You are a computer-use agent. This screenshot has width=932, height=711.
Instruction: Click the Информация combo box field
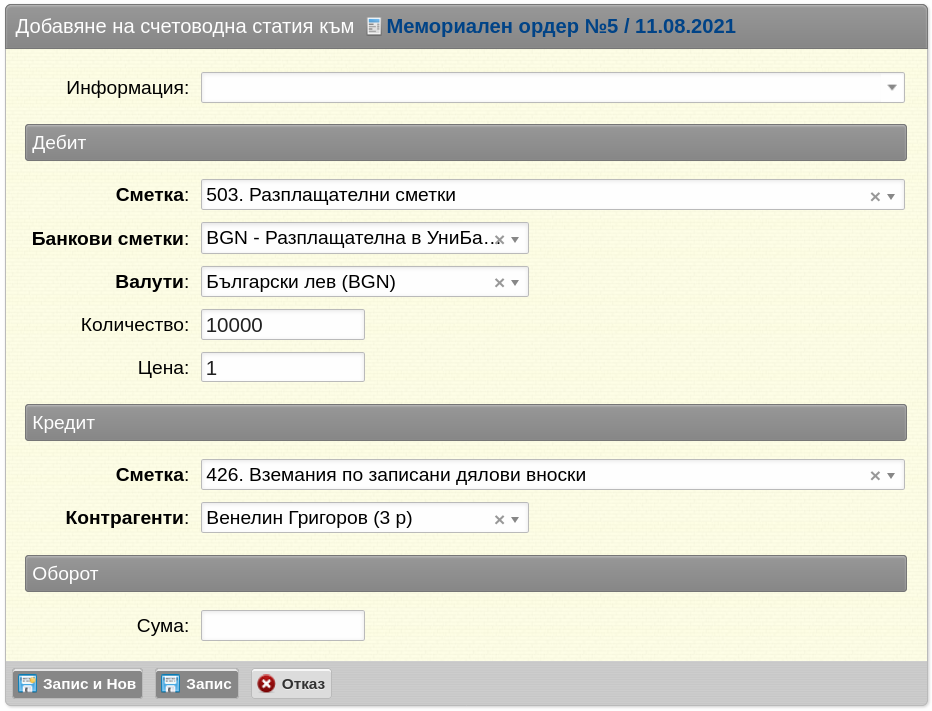[x=553, y=87]
